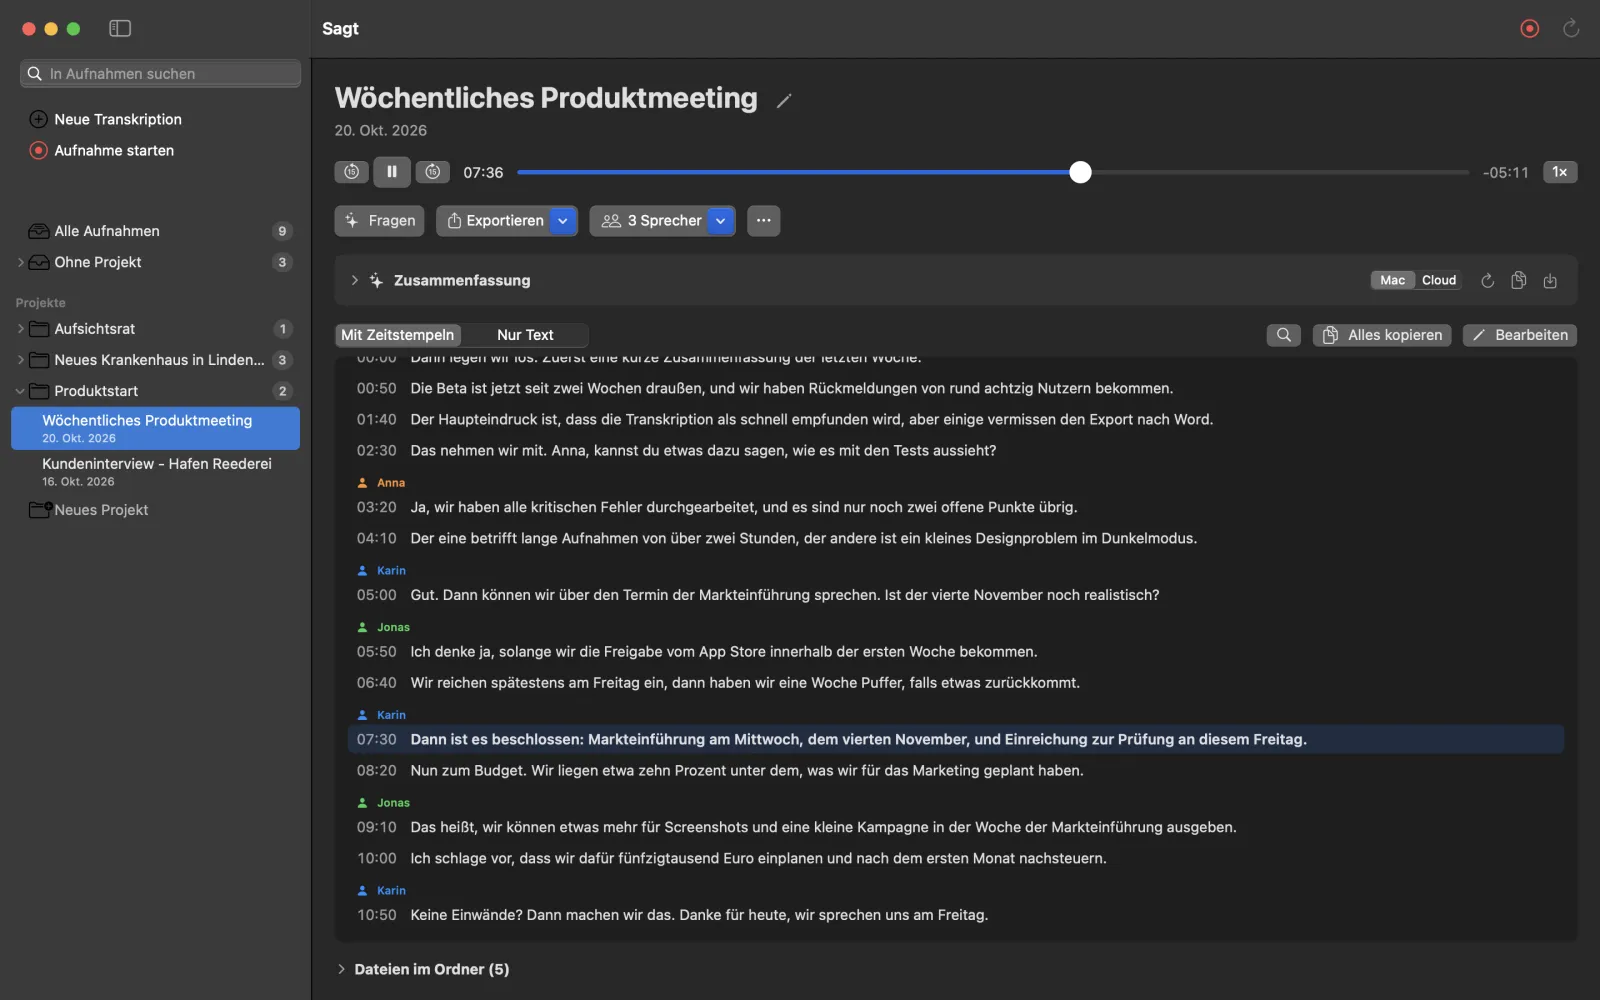Viewport: 1600px width, 1000px height.
Task: Skip forward 15 seconds
Action: tap(432, 172)
